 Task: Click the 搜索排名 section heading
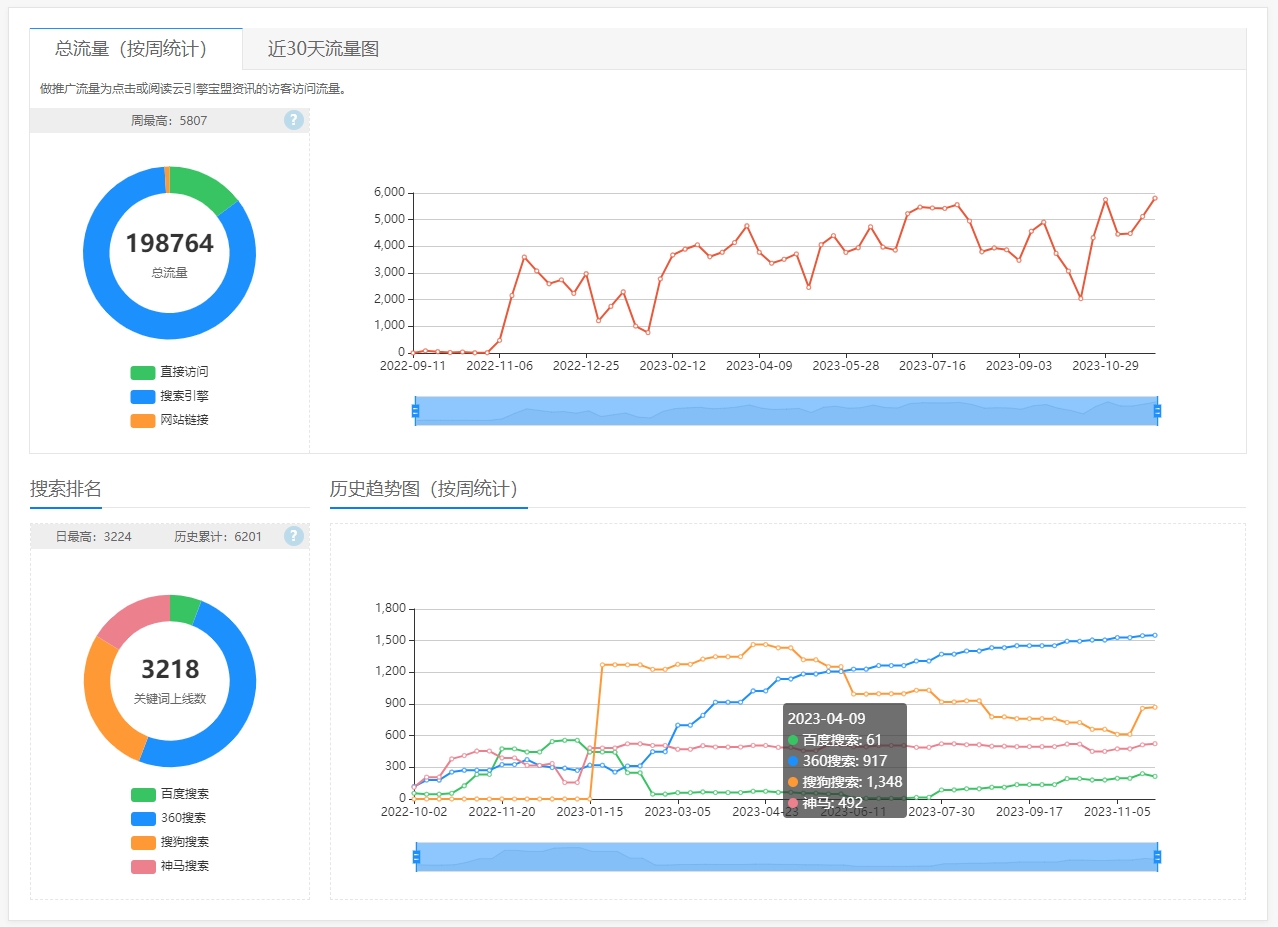click(66, 489)
